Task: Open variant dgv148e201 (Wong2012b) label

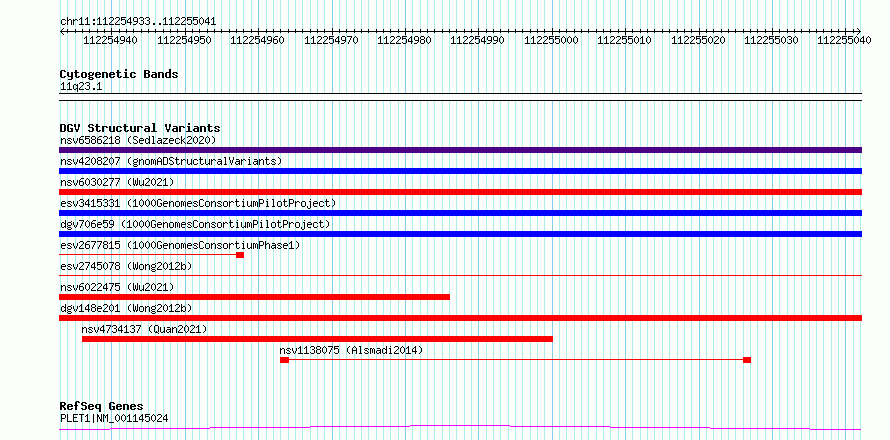Action: (126, 308)
